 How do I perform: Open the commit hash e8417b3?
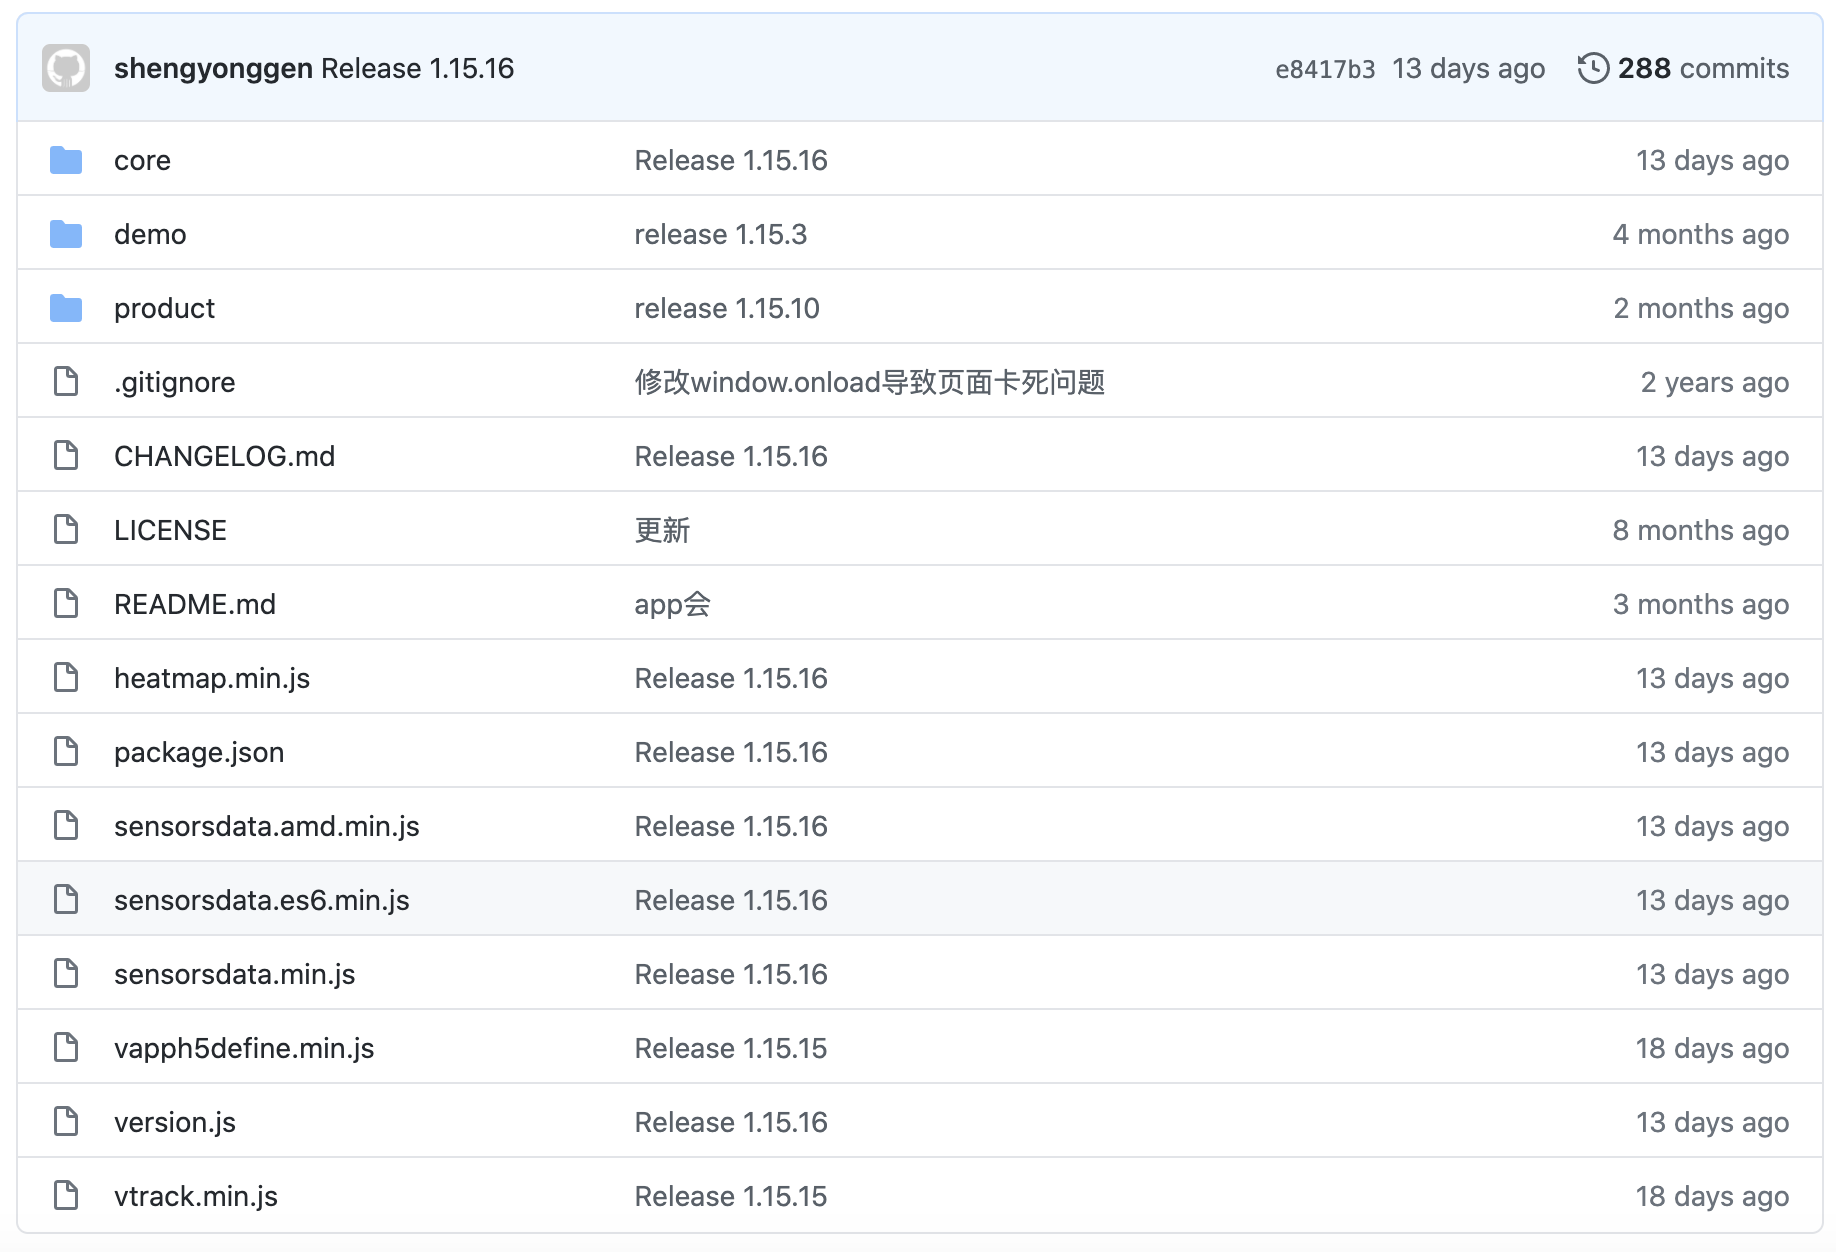pyautogui.click(x=1325, y=68)
